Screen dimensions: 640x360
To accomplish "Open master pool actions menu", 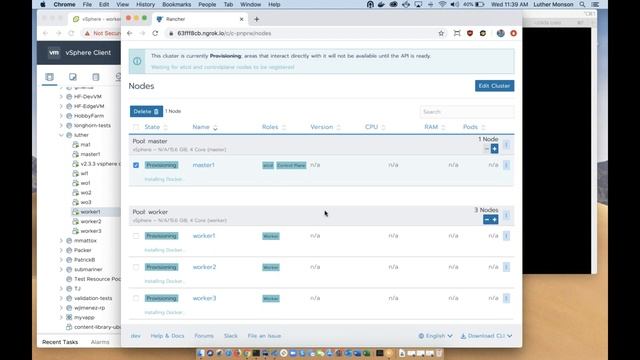I will point(506,144).
